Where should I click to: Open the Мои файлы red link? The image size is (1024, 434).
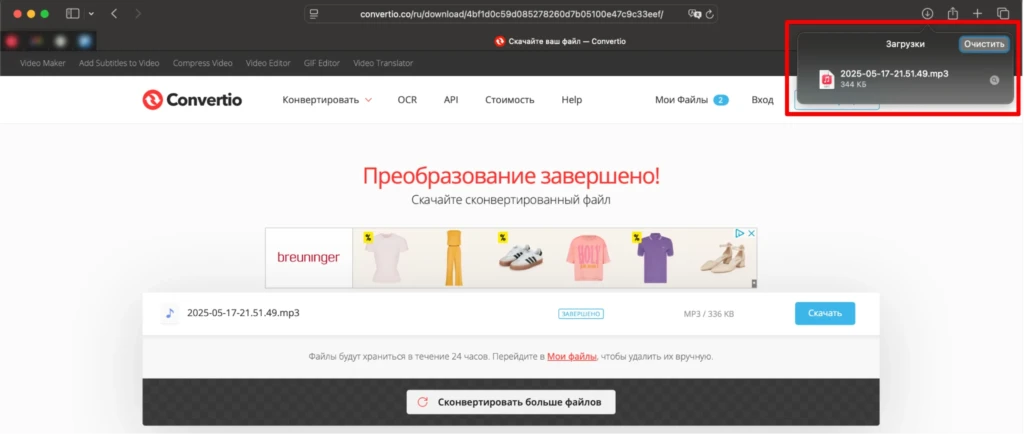point(571,357)
